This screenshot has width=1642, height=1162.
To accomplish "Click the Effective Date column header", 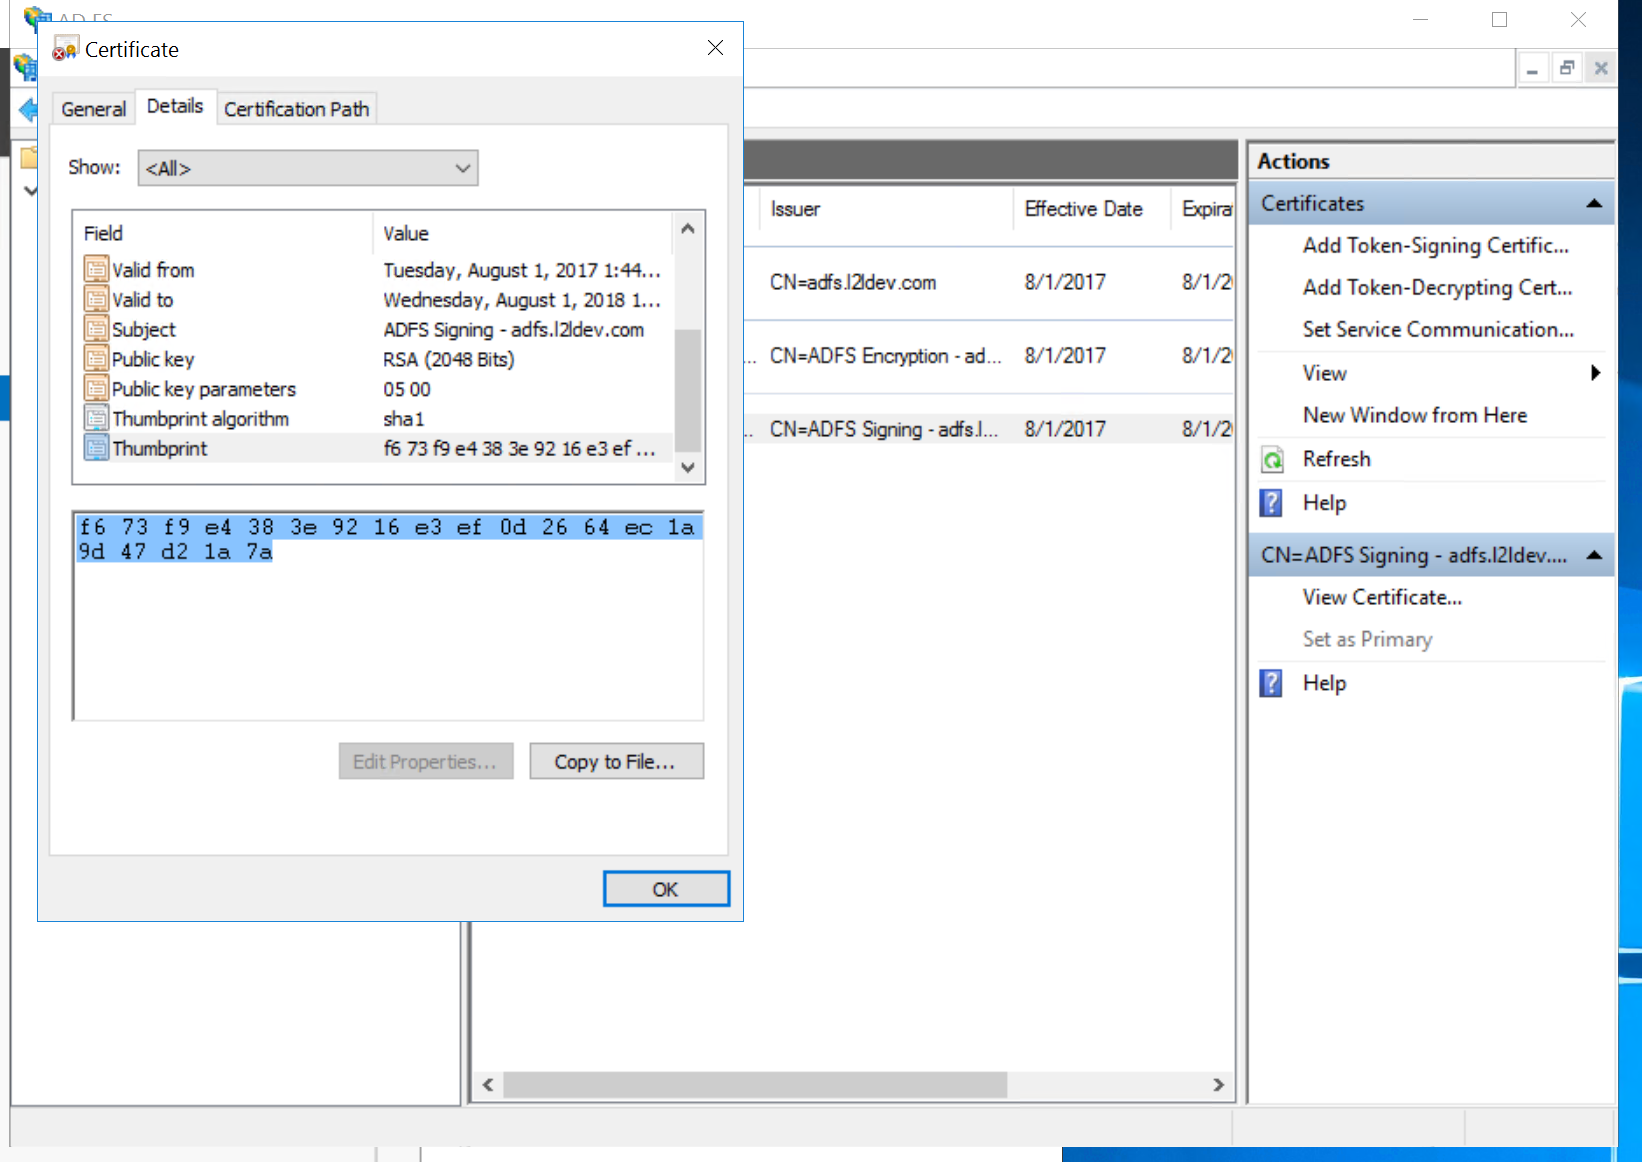I will pos(1092,209).
